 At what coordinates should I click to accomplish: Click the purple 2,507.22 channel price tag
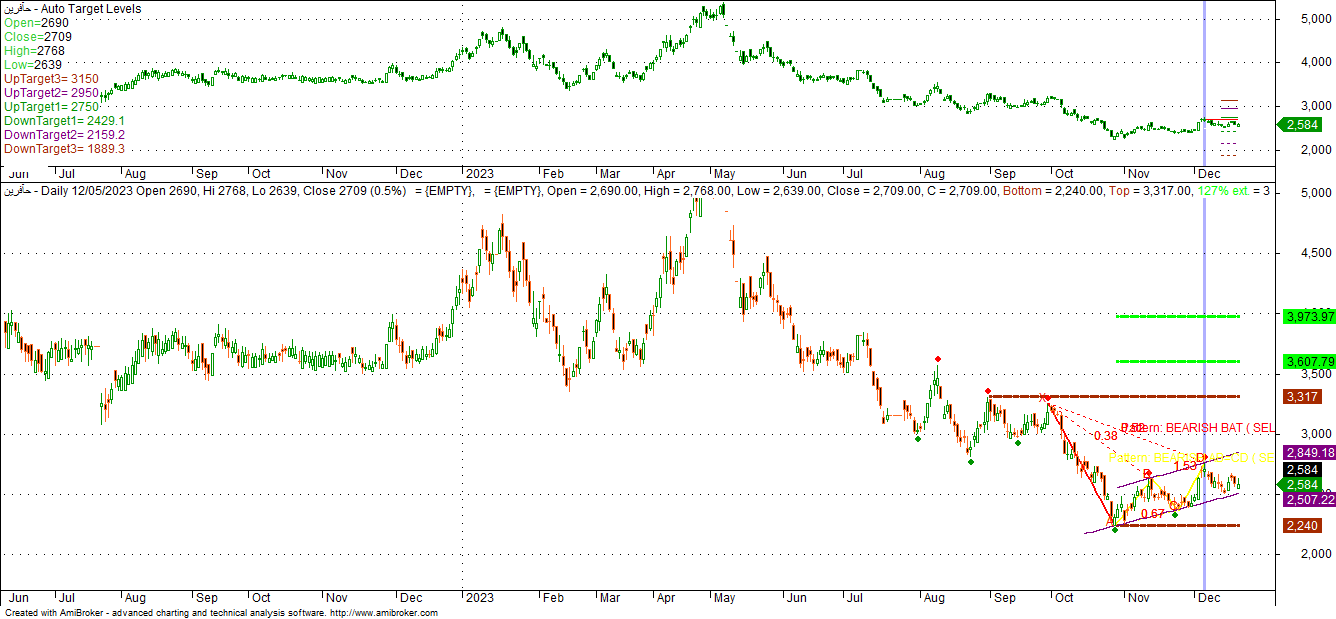1307,499
